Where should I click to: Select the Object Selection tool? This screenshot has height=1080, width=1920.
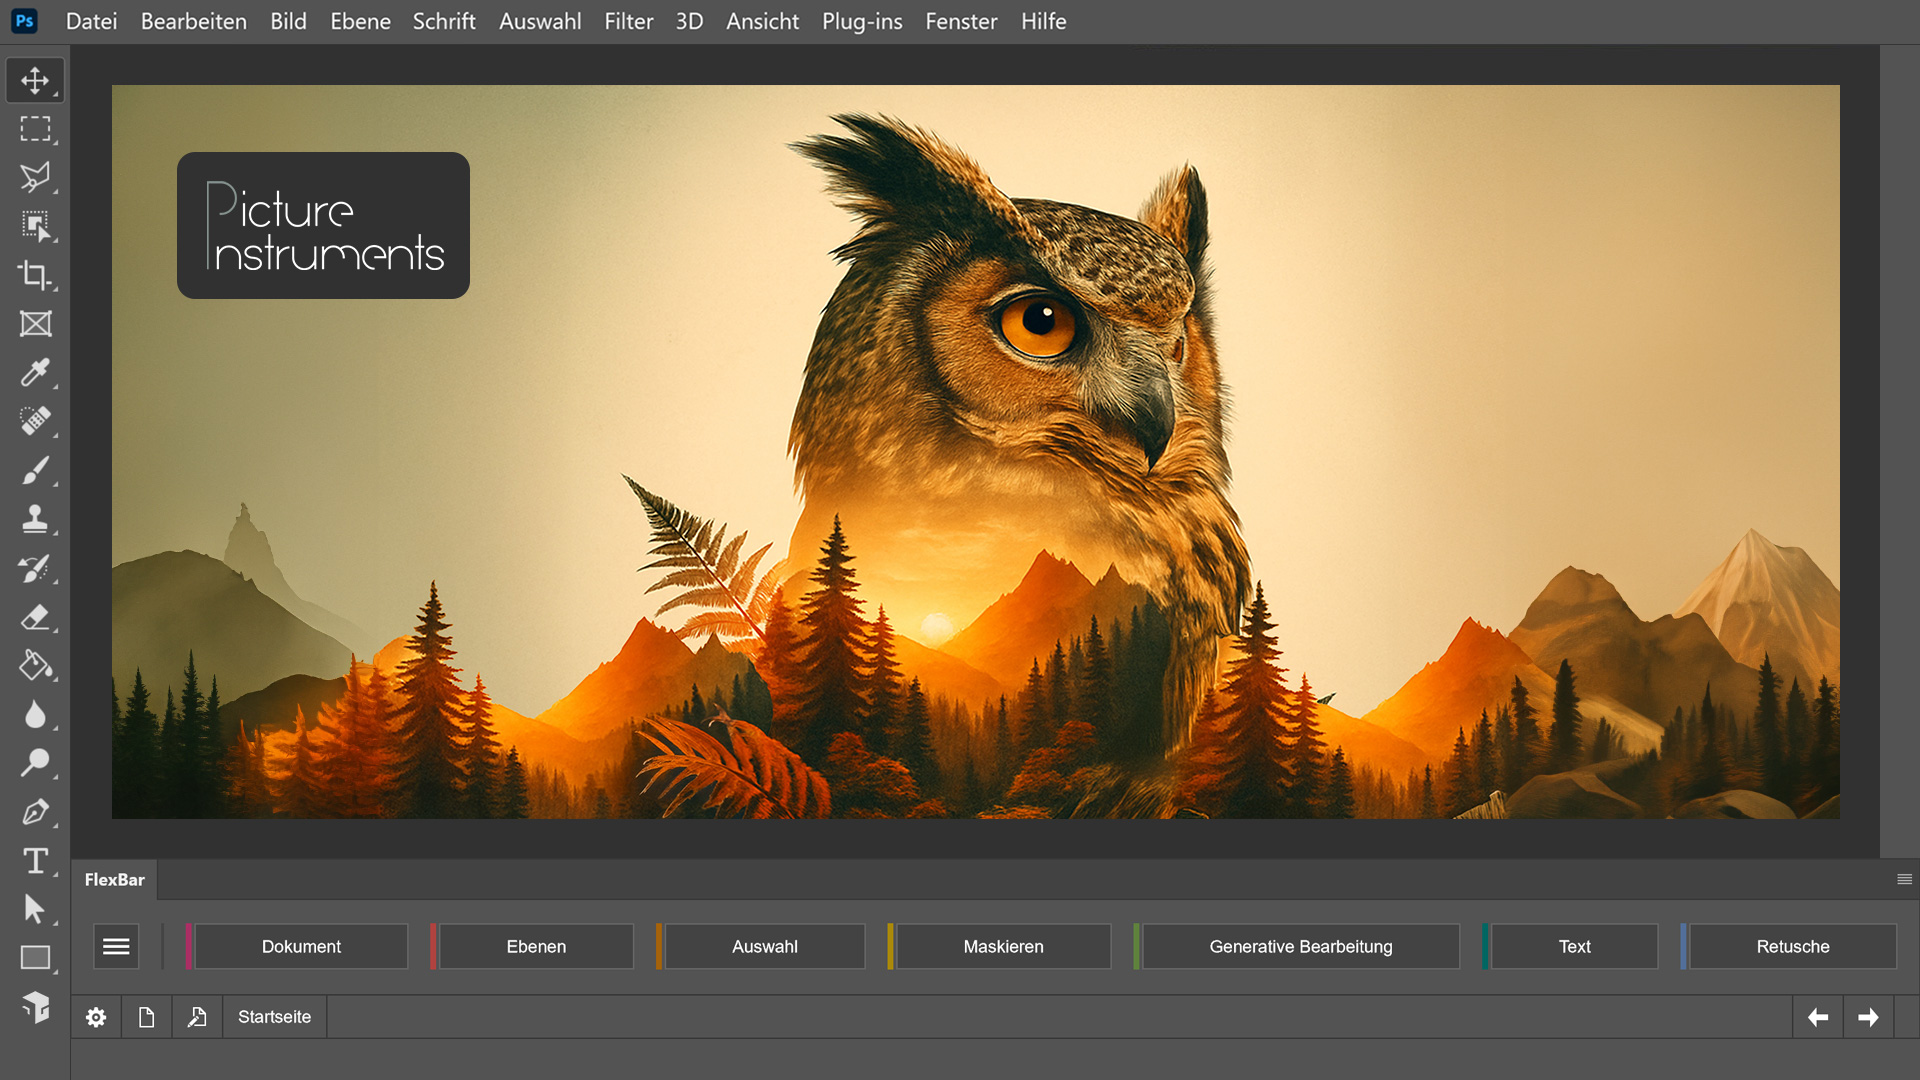(35, 226)
